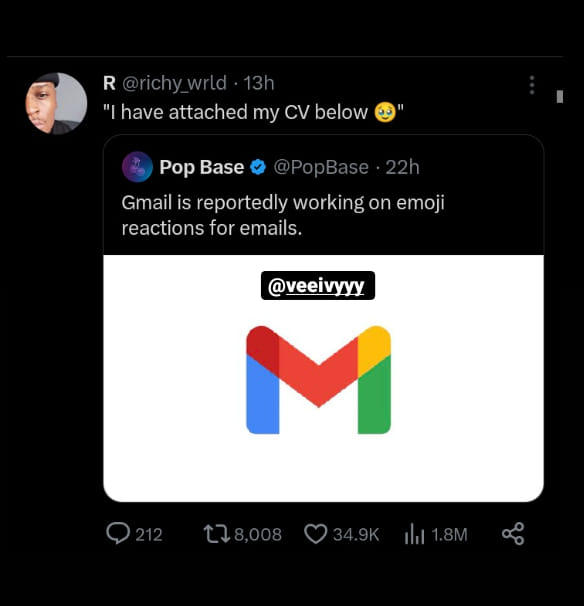Screen dimensions: 584x606
Task: Share the tweet using the share icon
Action: coord(513,534)
